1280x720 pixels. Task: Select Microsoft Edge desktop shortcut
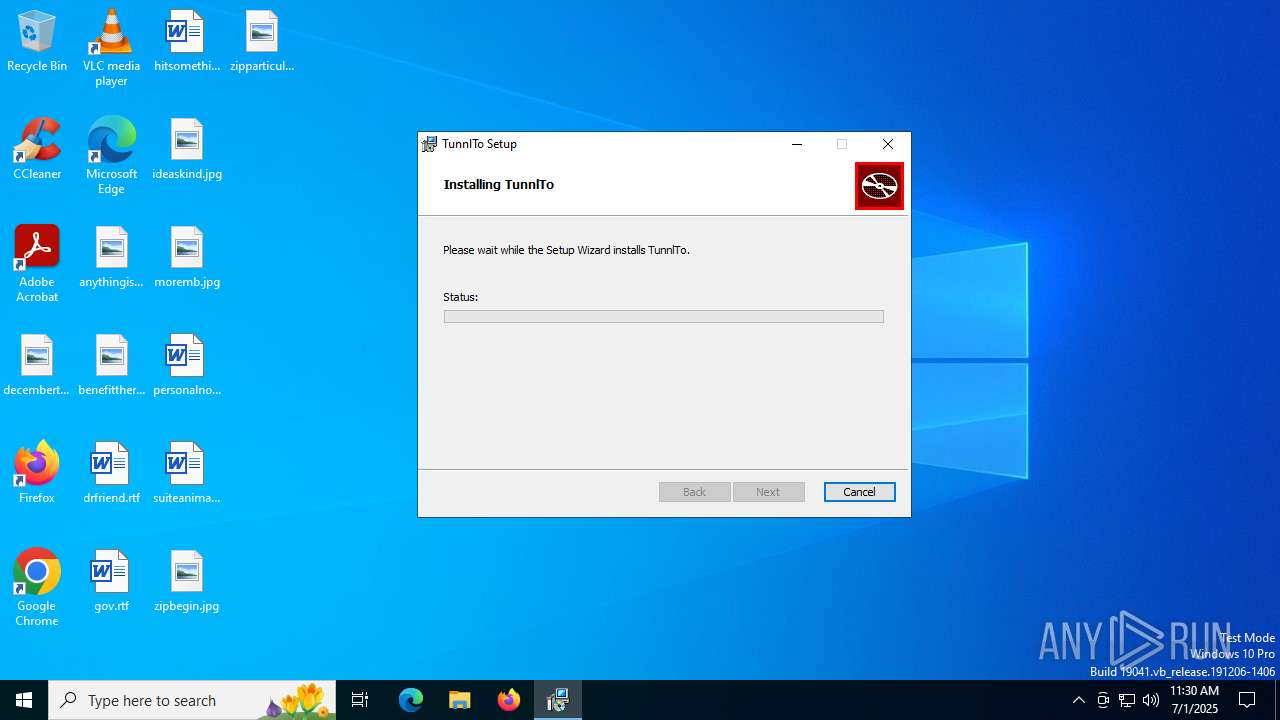tap(111, 156)
